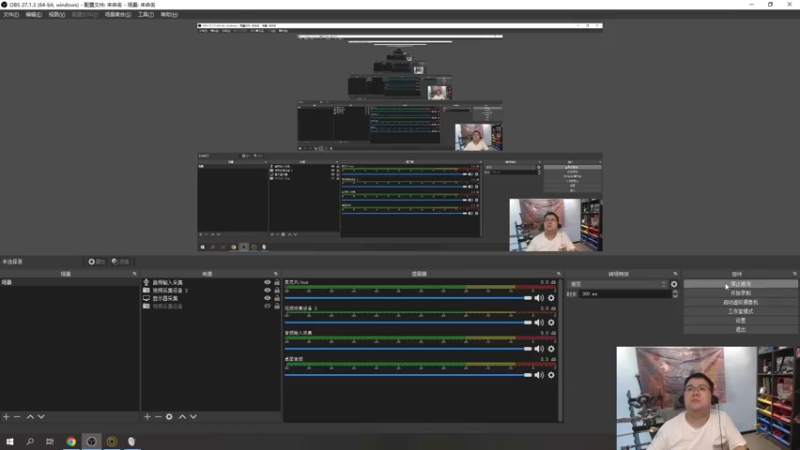
Task: Hide the 视频采集设备 2 source eye icon
Action: tap(267, 290)
